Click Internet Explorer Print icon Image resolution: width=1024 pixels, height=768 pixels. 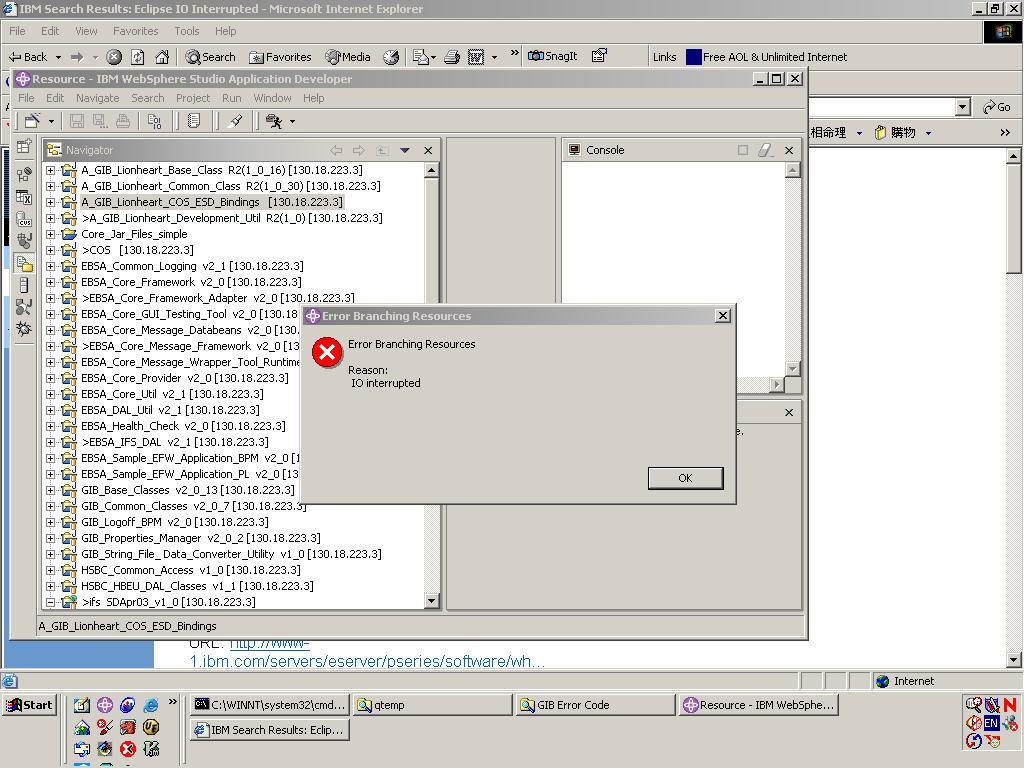pyautogui.click(x=452, y=57)
